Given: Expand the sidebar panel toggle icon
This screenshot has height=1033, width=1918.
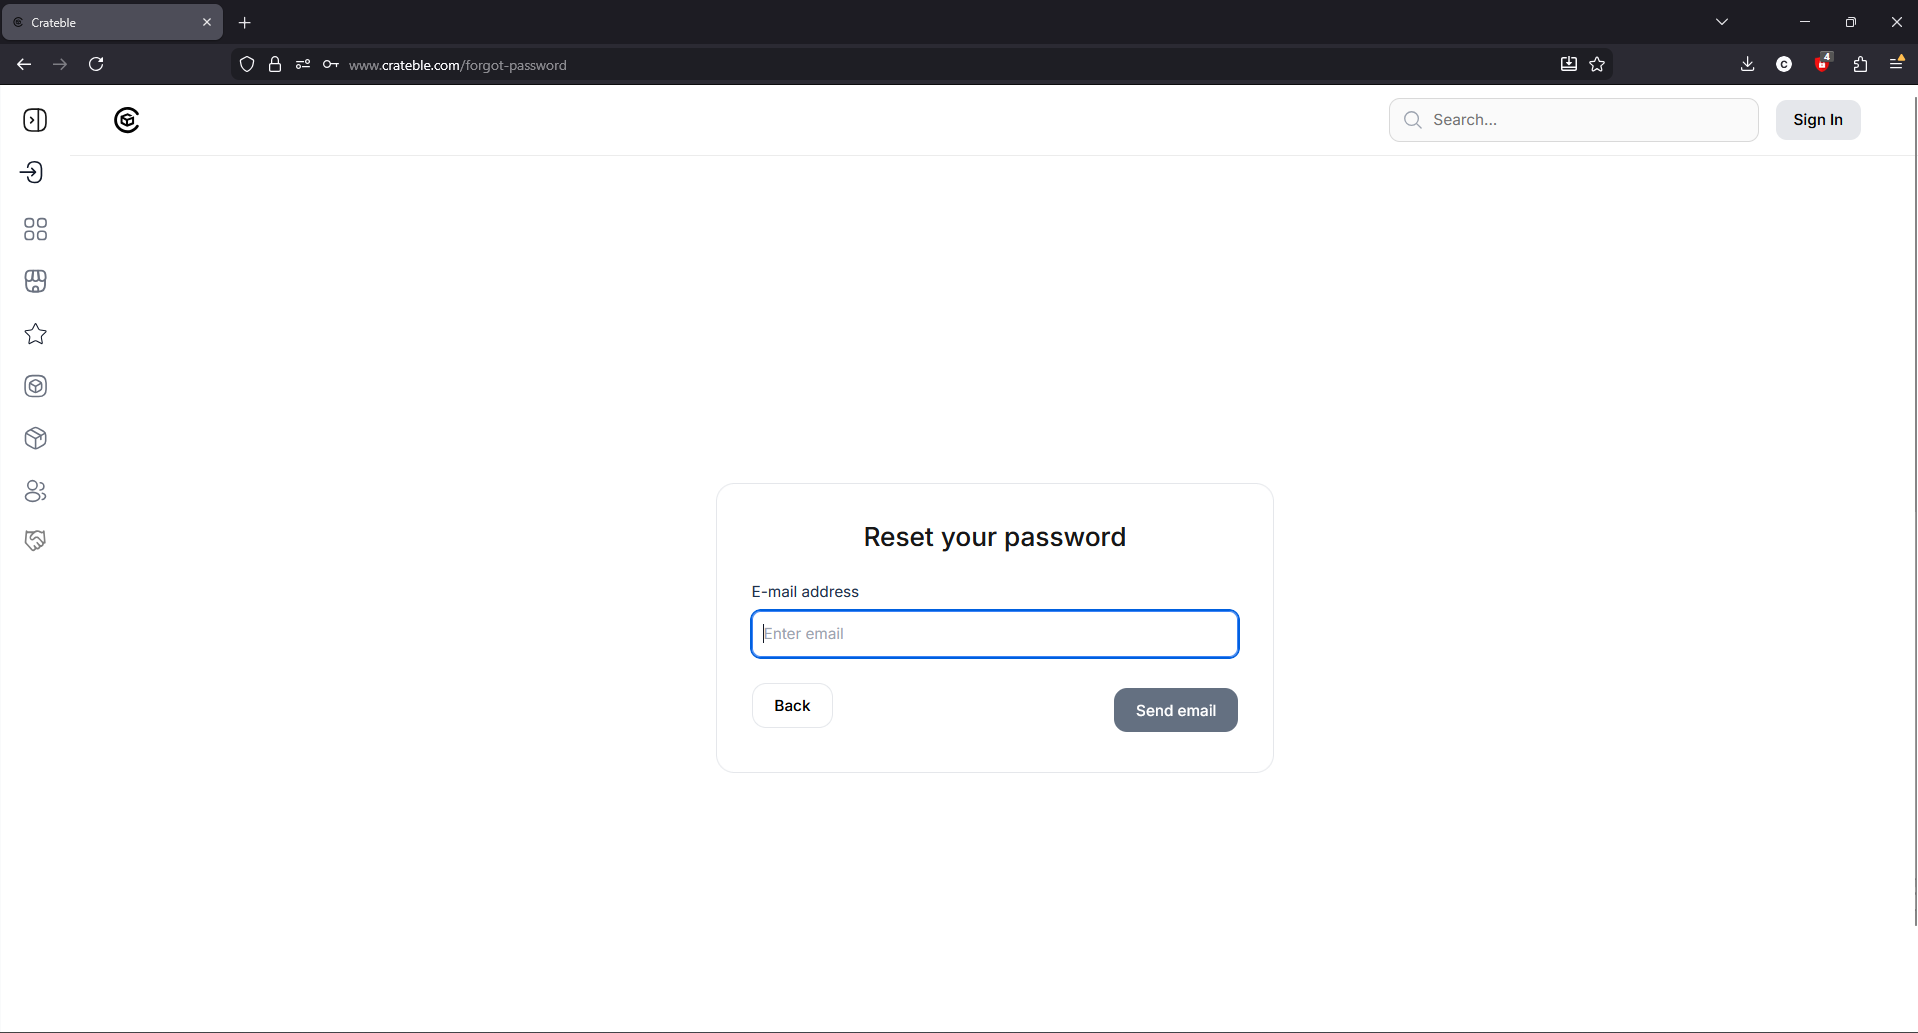Looking at the screenshot, I should pyautogui.click(x=35, y=120).
